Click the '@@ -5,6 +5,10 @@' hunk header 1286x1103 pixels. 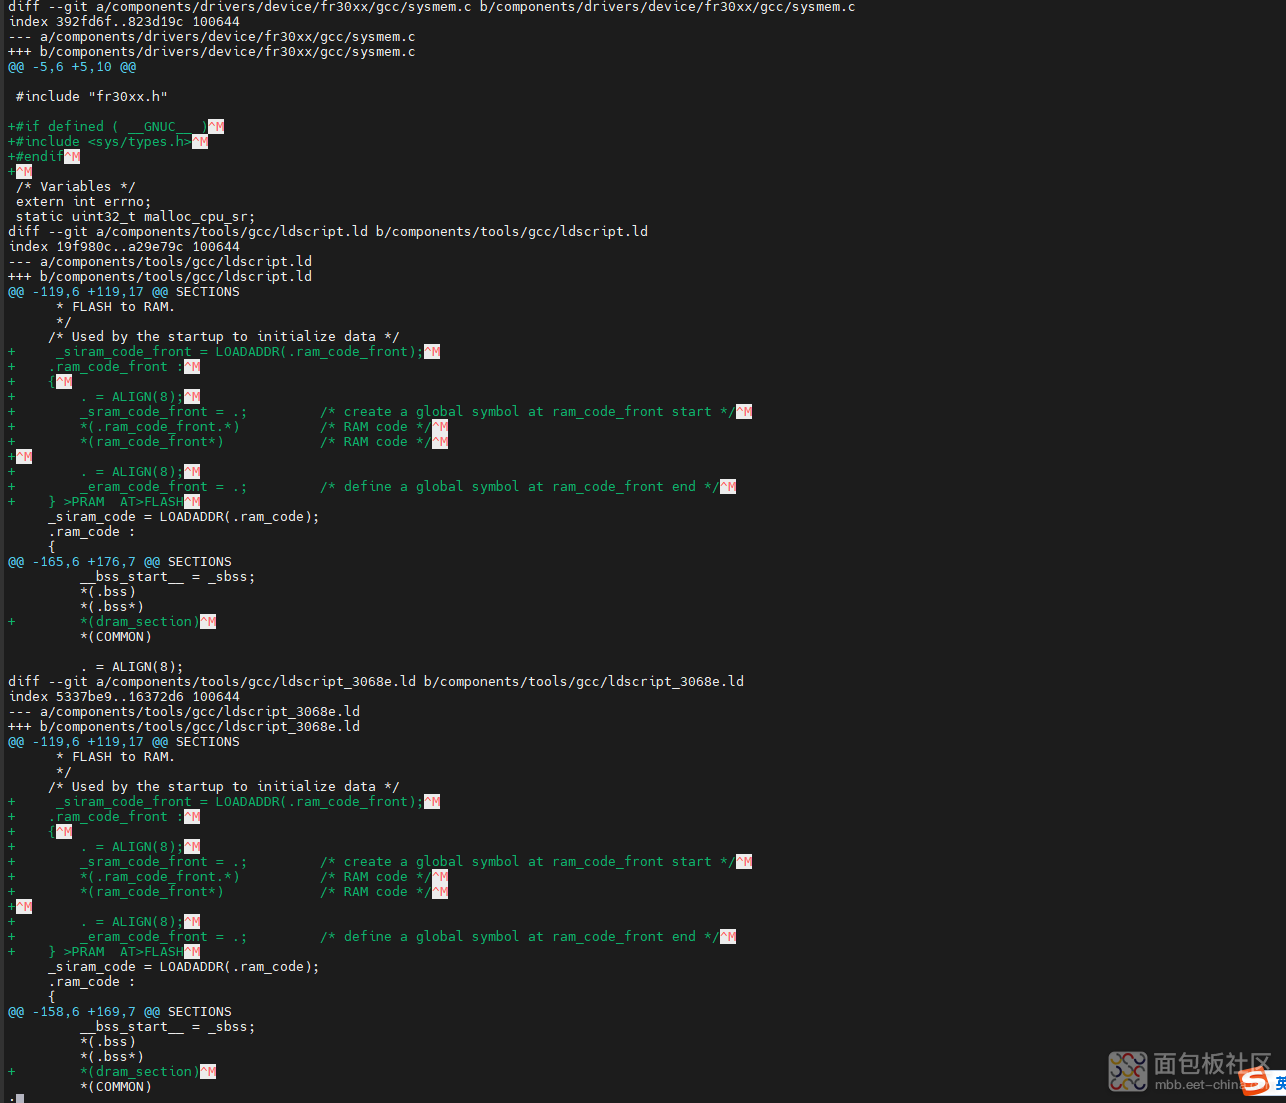(72, 66)
